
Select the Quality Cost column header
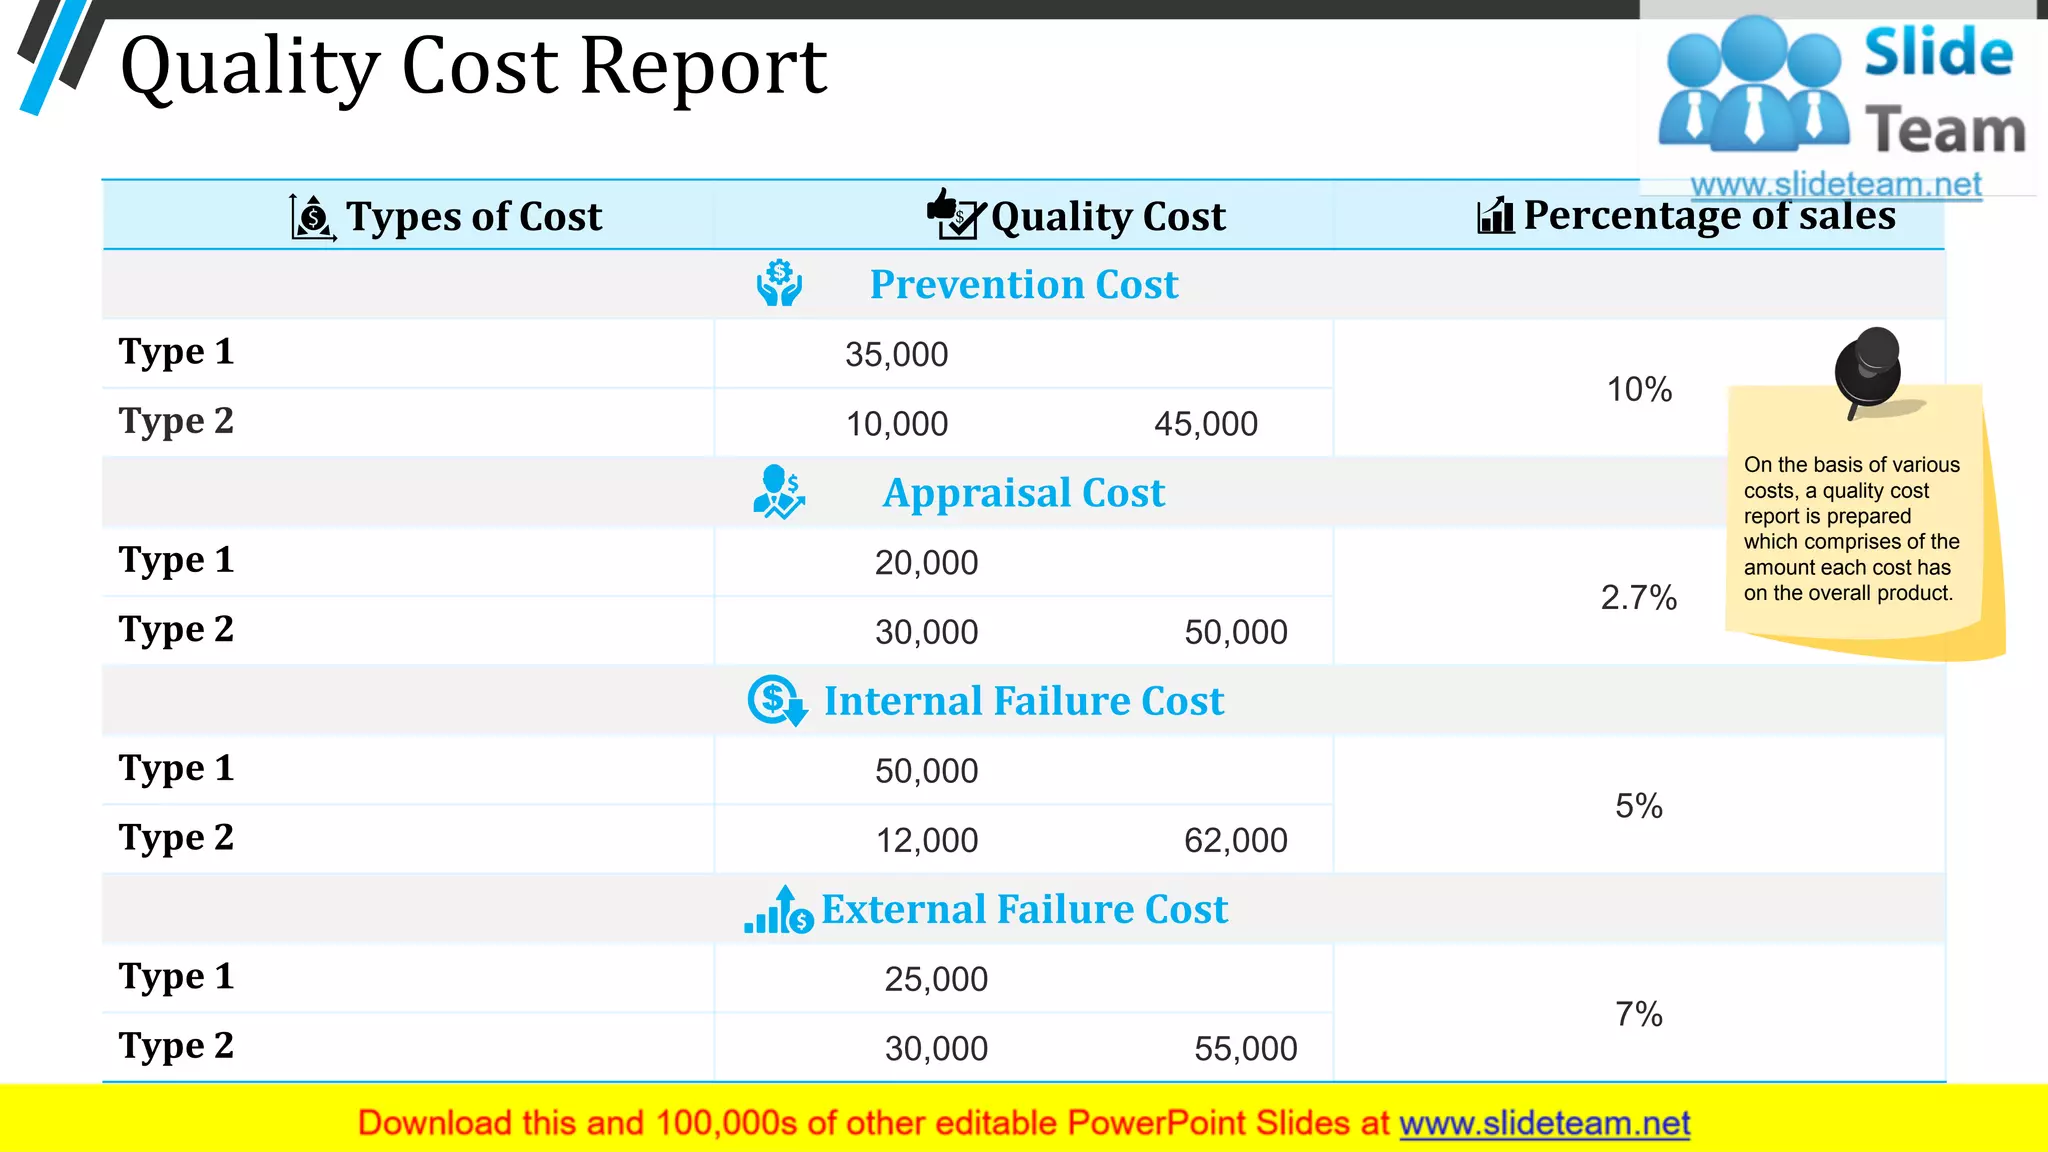1108,216
